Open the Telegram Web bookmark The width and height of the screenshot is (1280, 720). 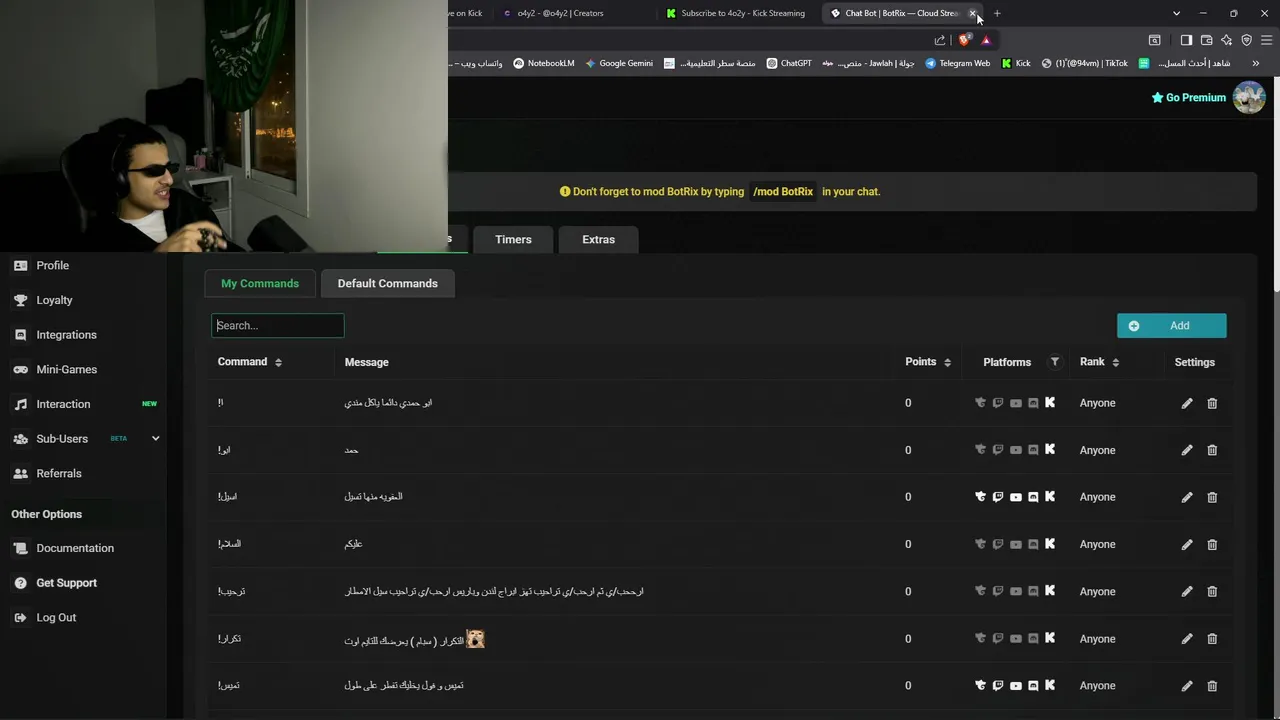pos(957,63)
